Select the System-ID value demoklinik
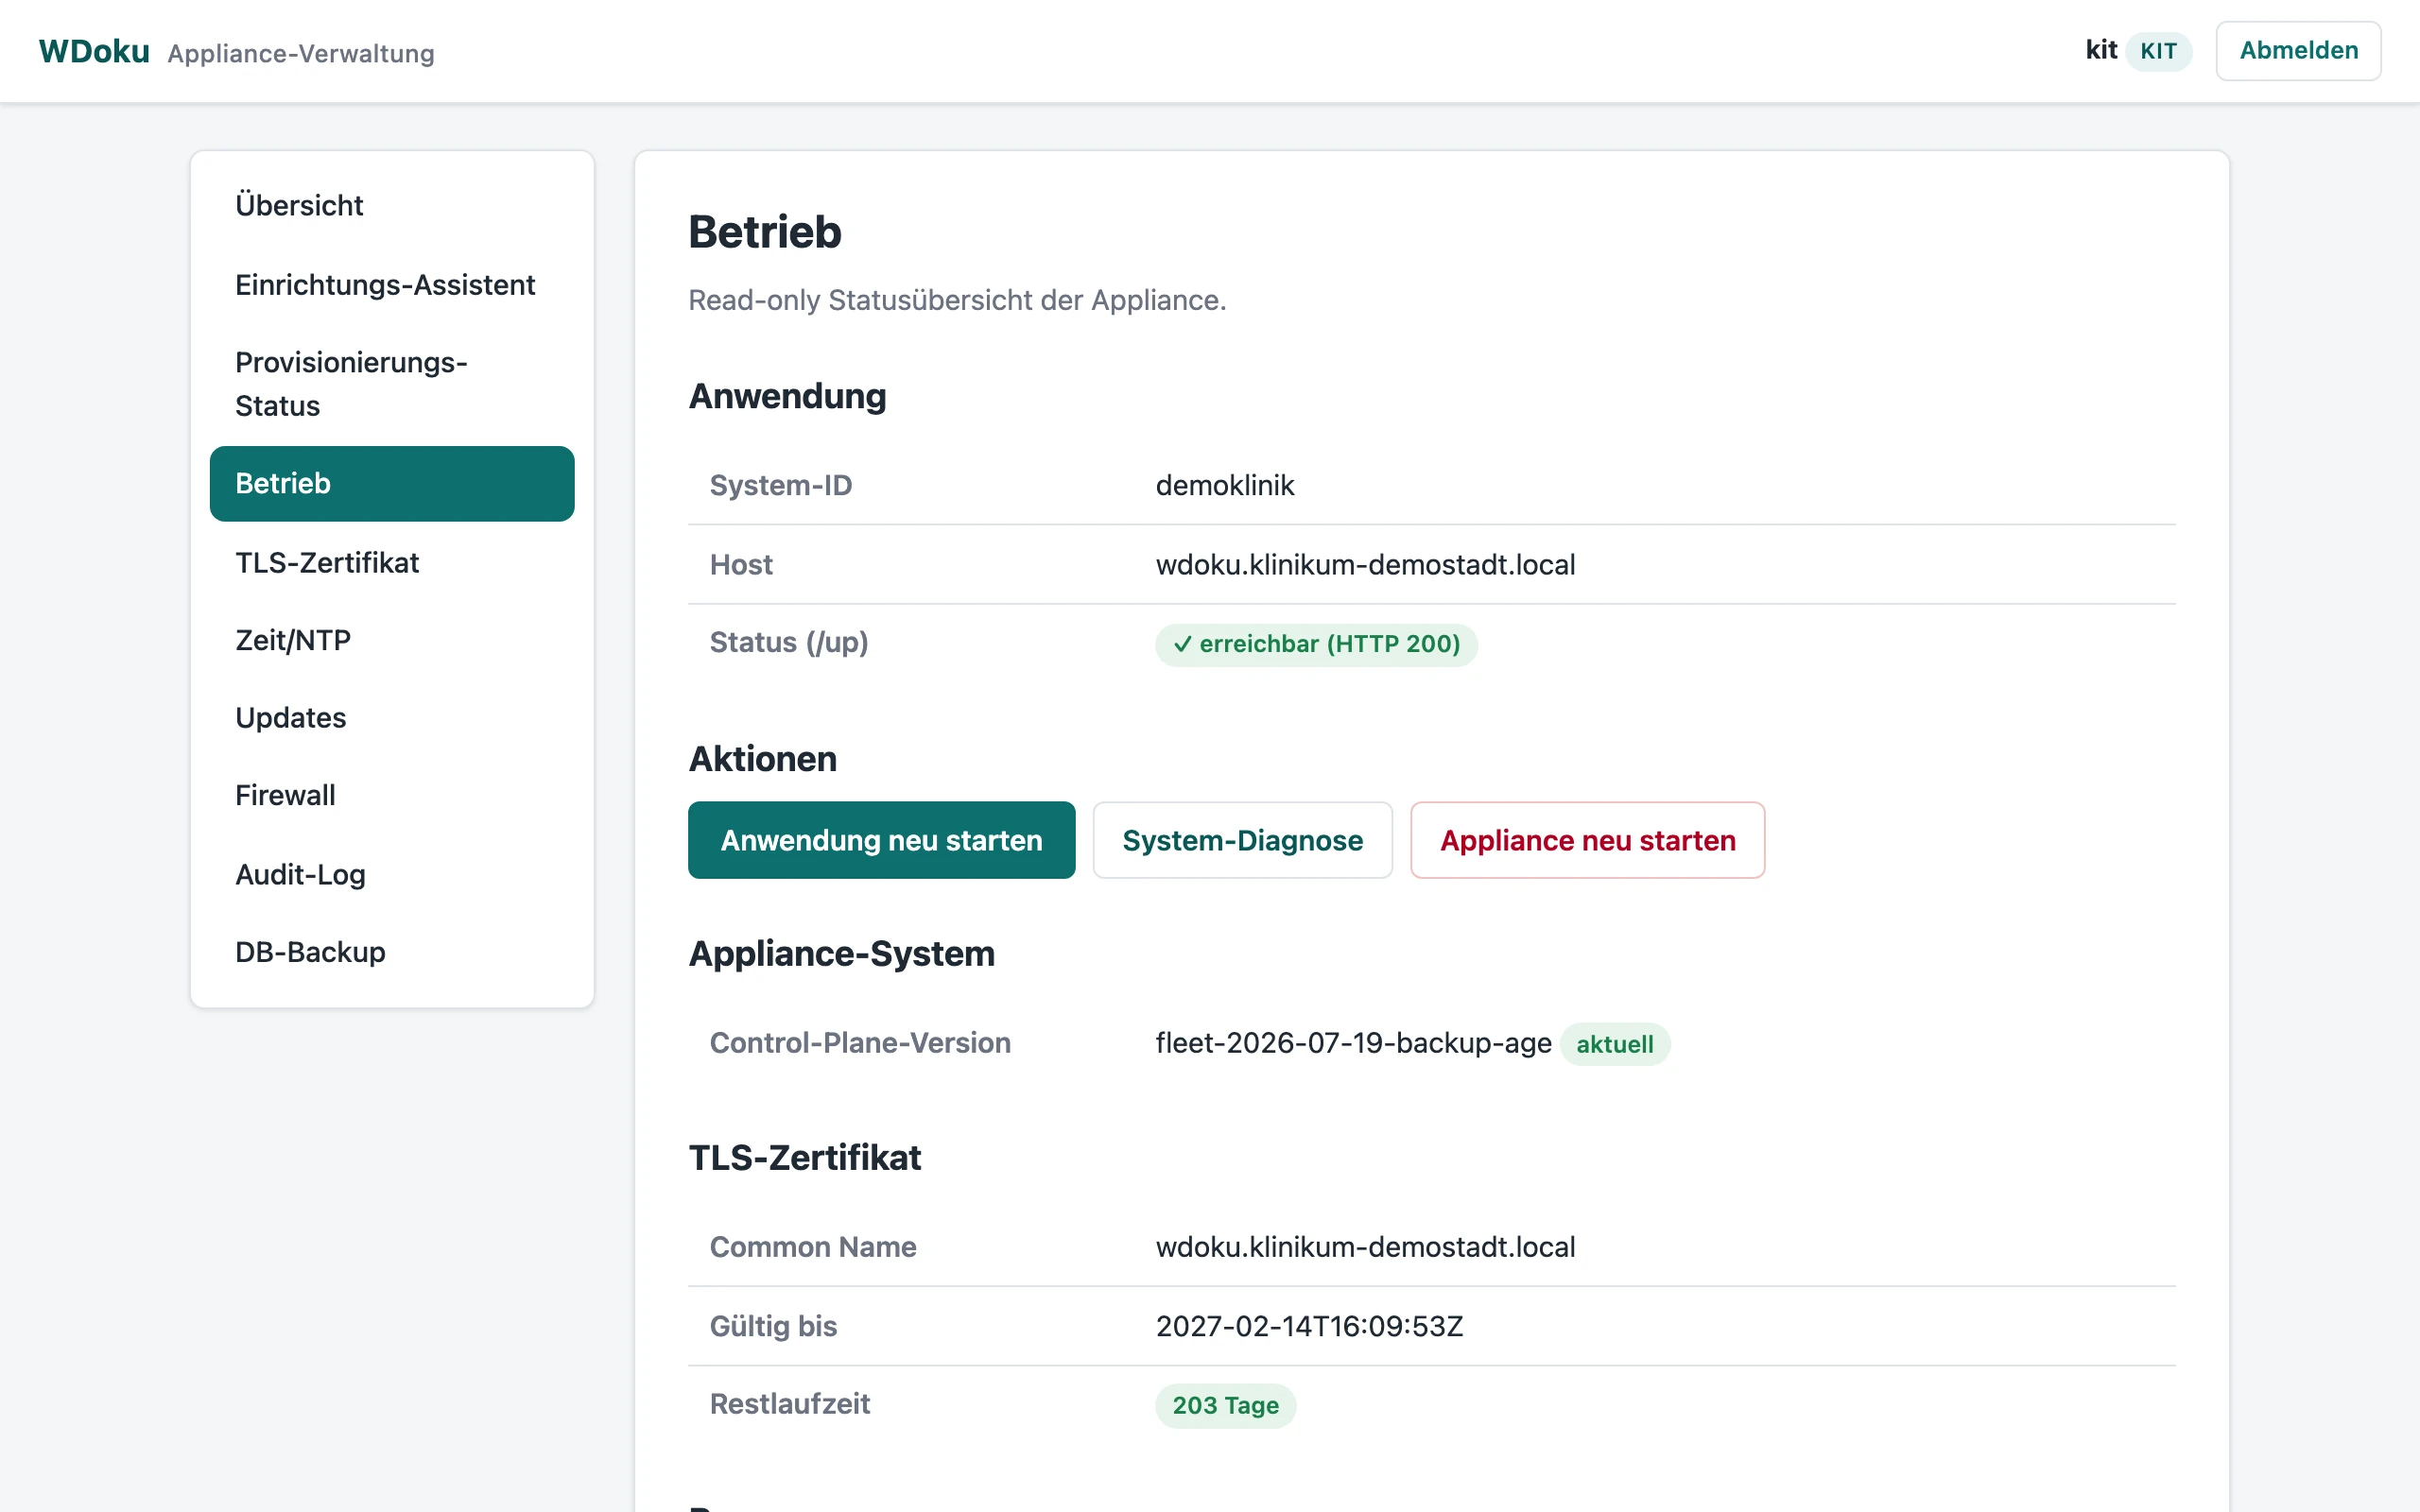 point(1225,486)
